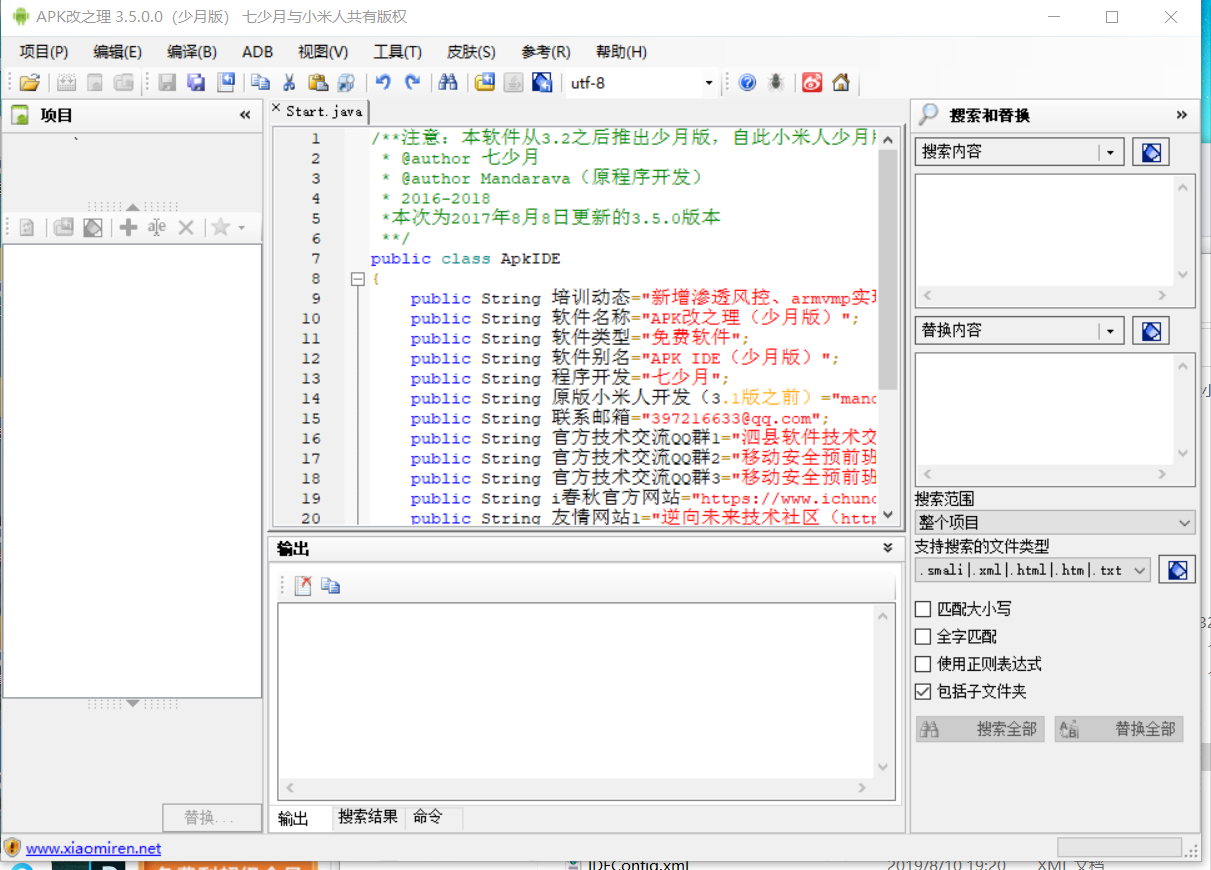Click the scissors Cut icon

click(x=289, y=83)
